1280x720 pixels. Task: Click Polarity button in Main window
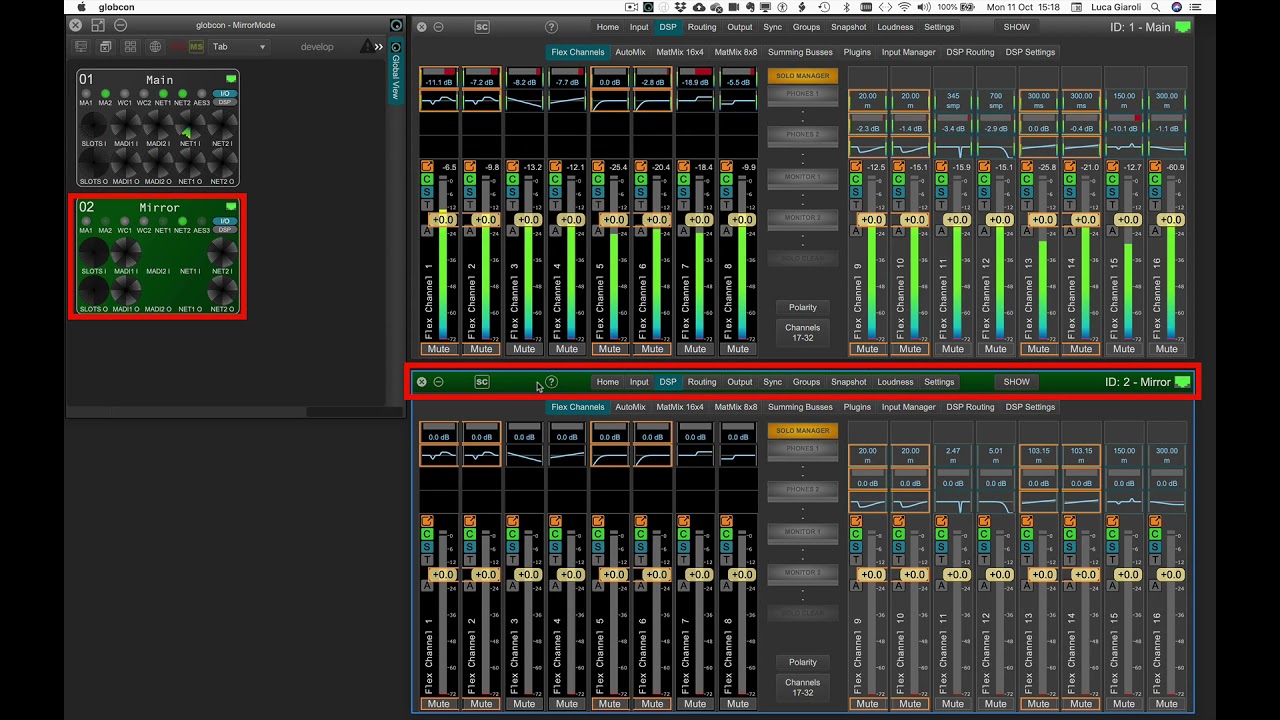coord(802,307)
